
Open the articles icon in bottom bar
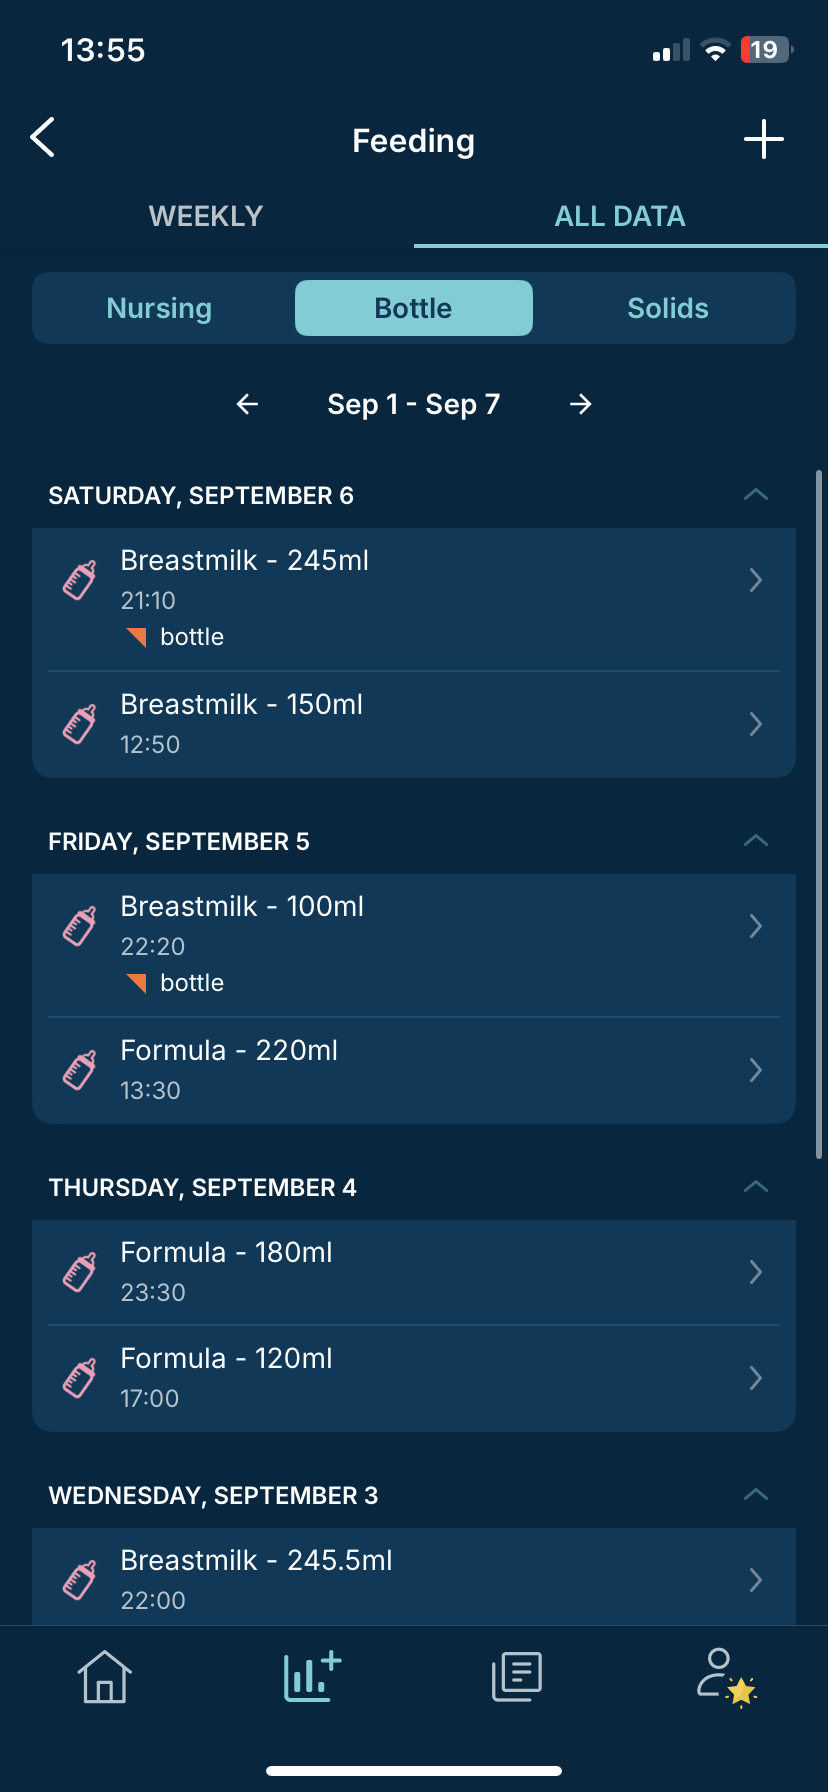517,1676
